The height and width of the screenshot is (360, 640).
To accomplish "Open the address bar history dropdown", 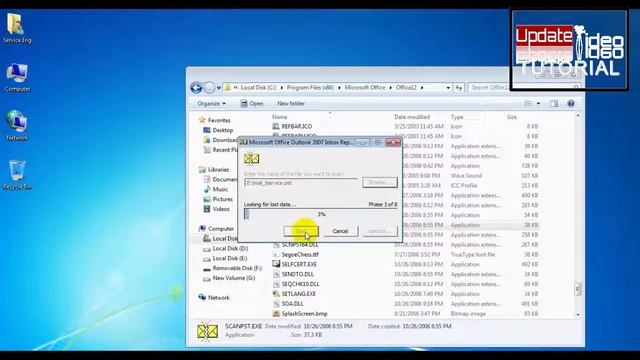I will coord(448,88).
